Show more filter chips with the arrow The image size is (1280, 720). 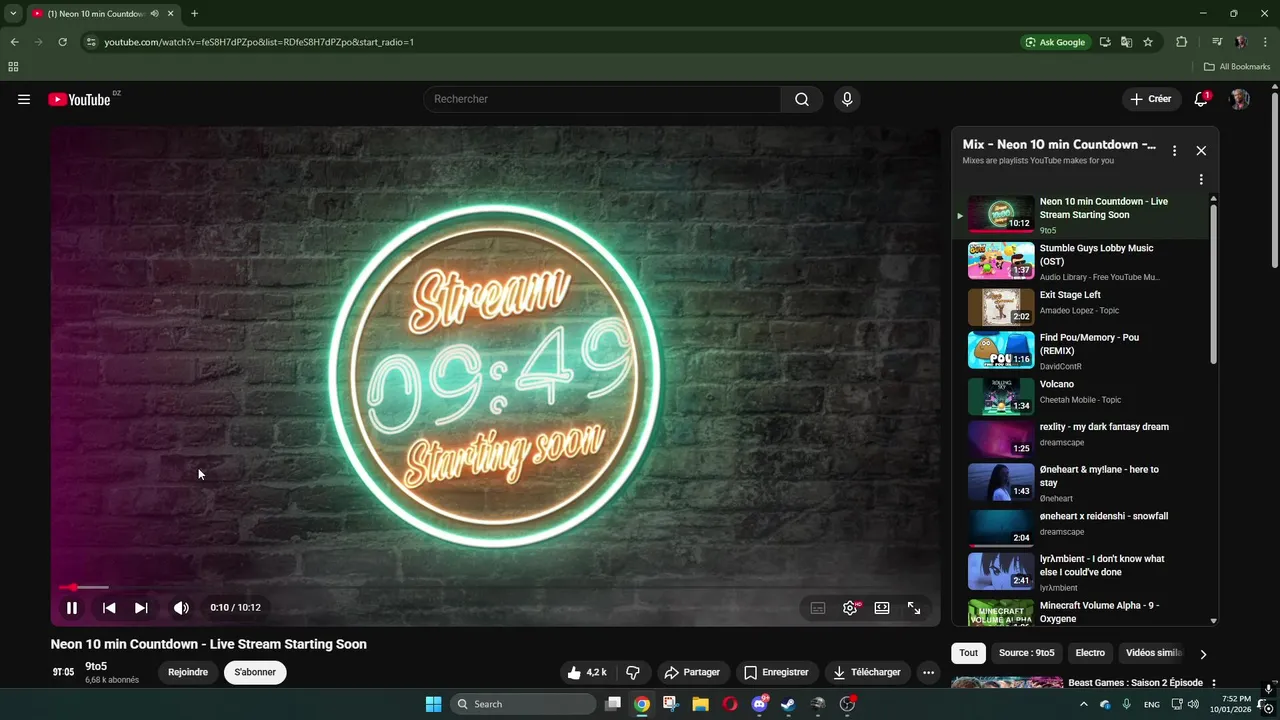coord(1203,654)
